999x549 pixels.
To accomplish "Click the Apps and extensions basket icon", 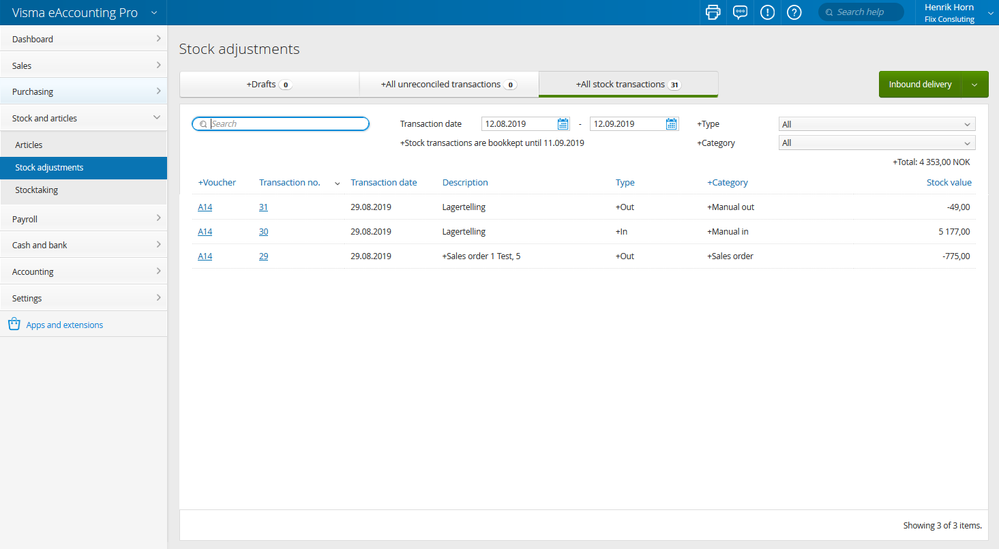I will coord(14,325).
